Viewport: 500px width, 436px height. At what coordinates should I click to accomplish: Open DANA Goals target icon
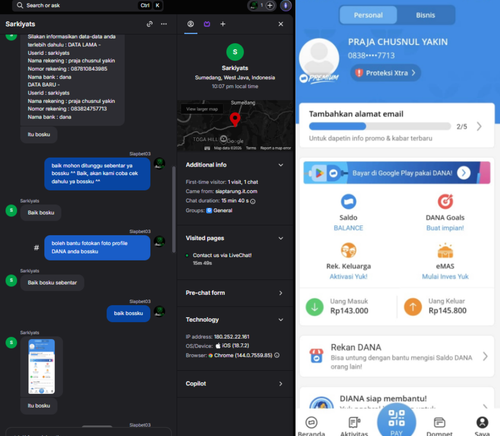445,201
